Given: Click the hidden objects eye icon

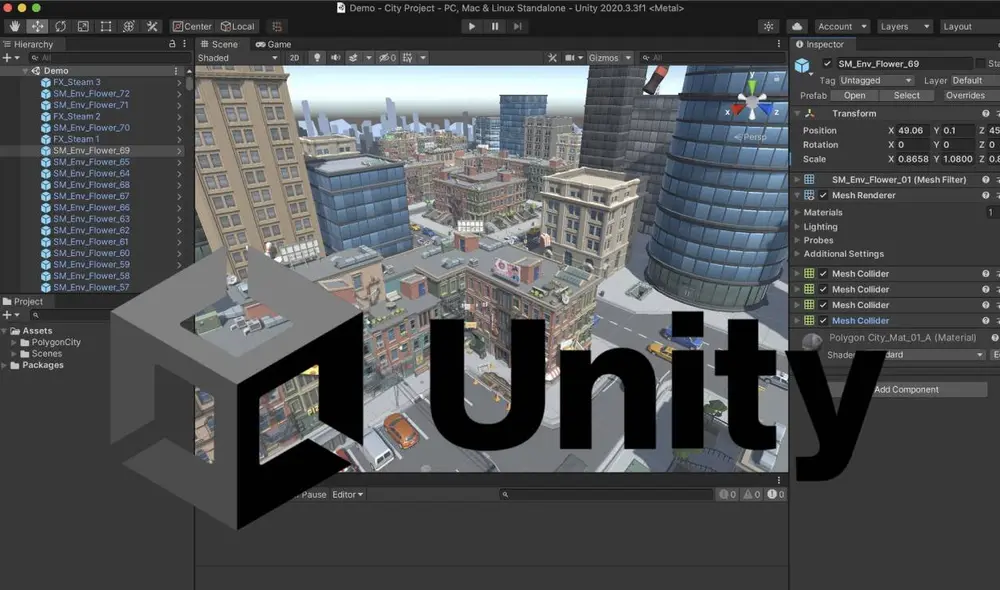Looking at the screenshot, I should [x=385, y=57].
